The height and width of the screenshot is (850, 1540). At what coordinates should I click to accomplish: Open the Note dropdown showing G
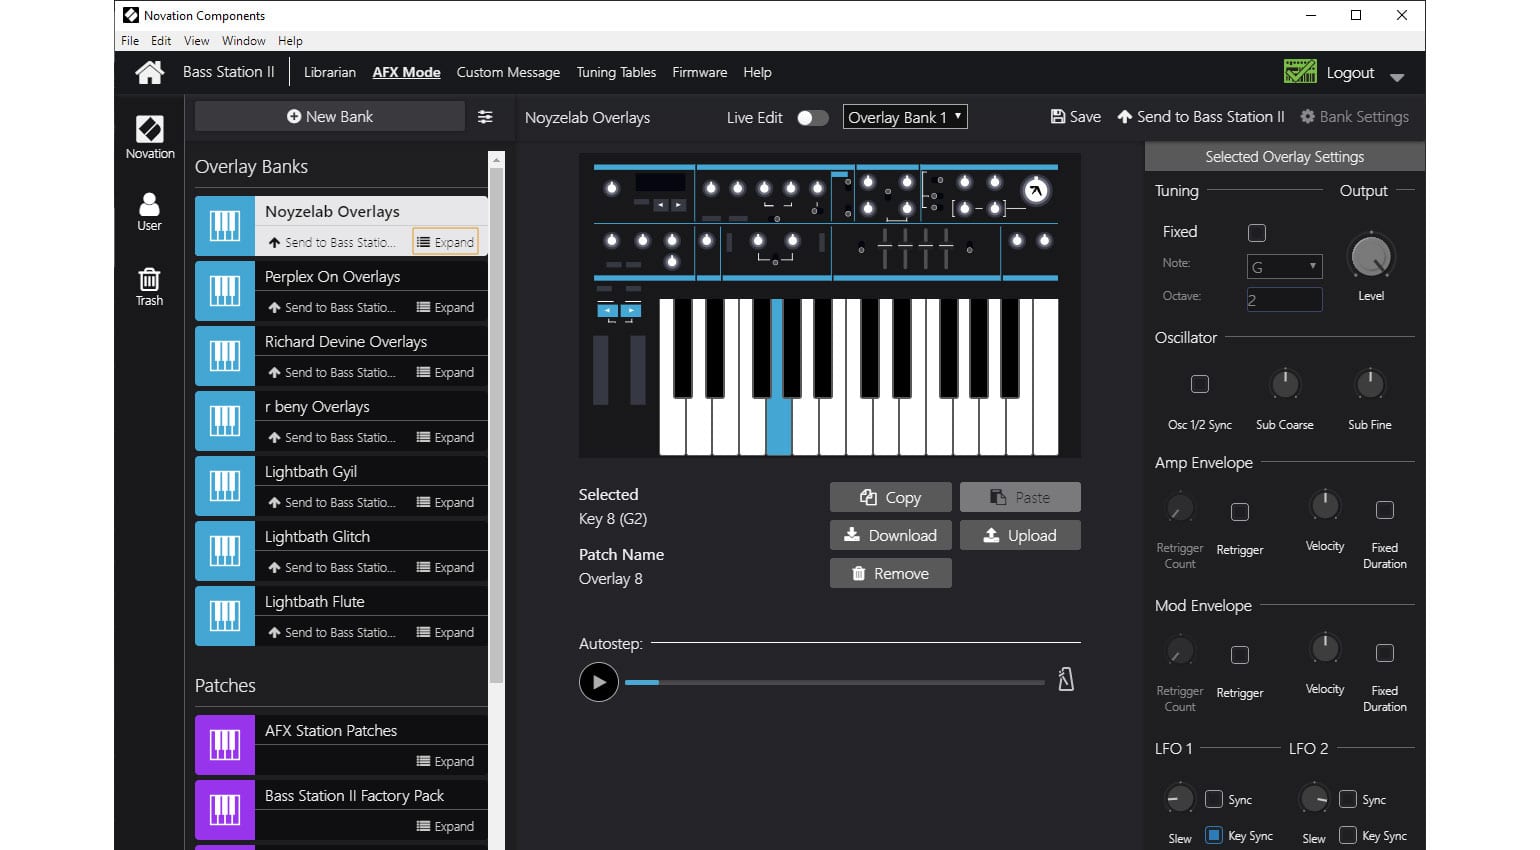point(1284,266)
